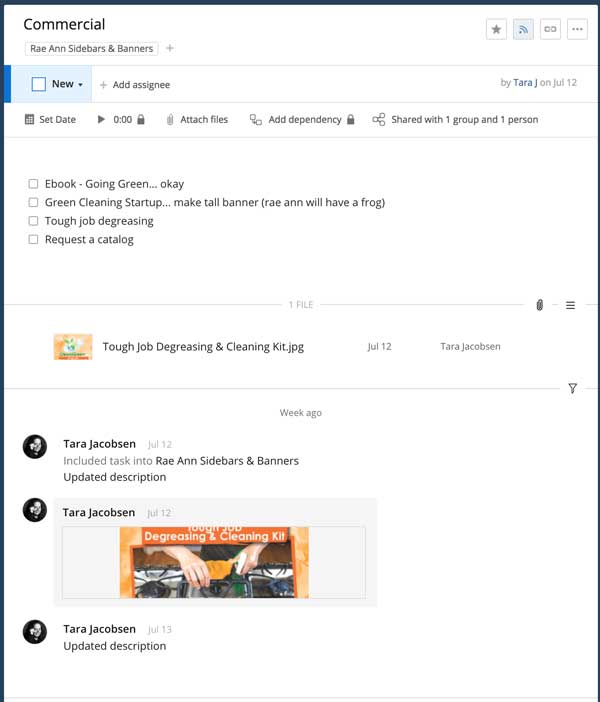Click the 'Request a catalog' description text

89,240
